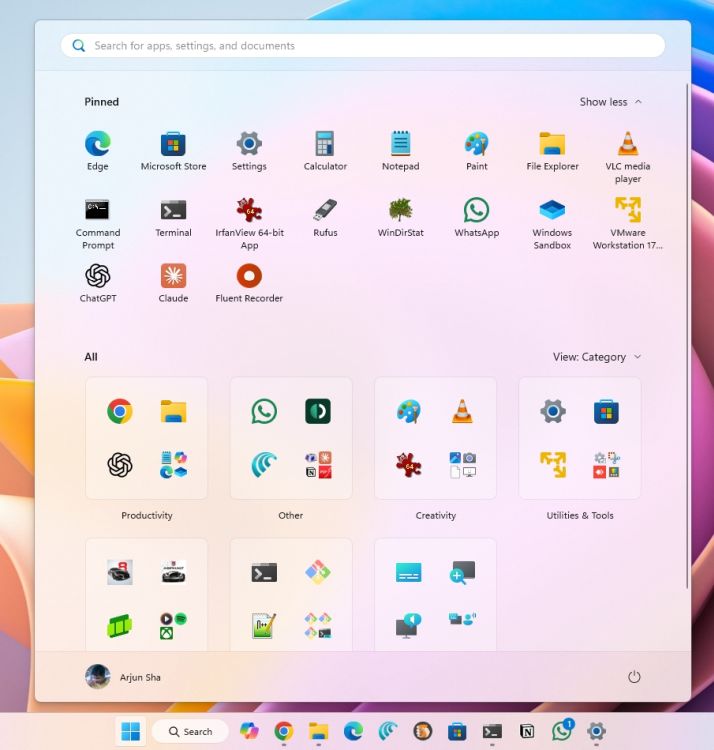714x750 pixels.
Task: Launch Windows Sandbox
Action: (552, 223)
